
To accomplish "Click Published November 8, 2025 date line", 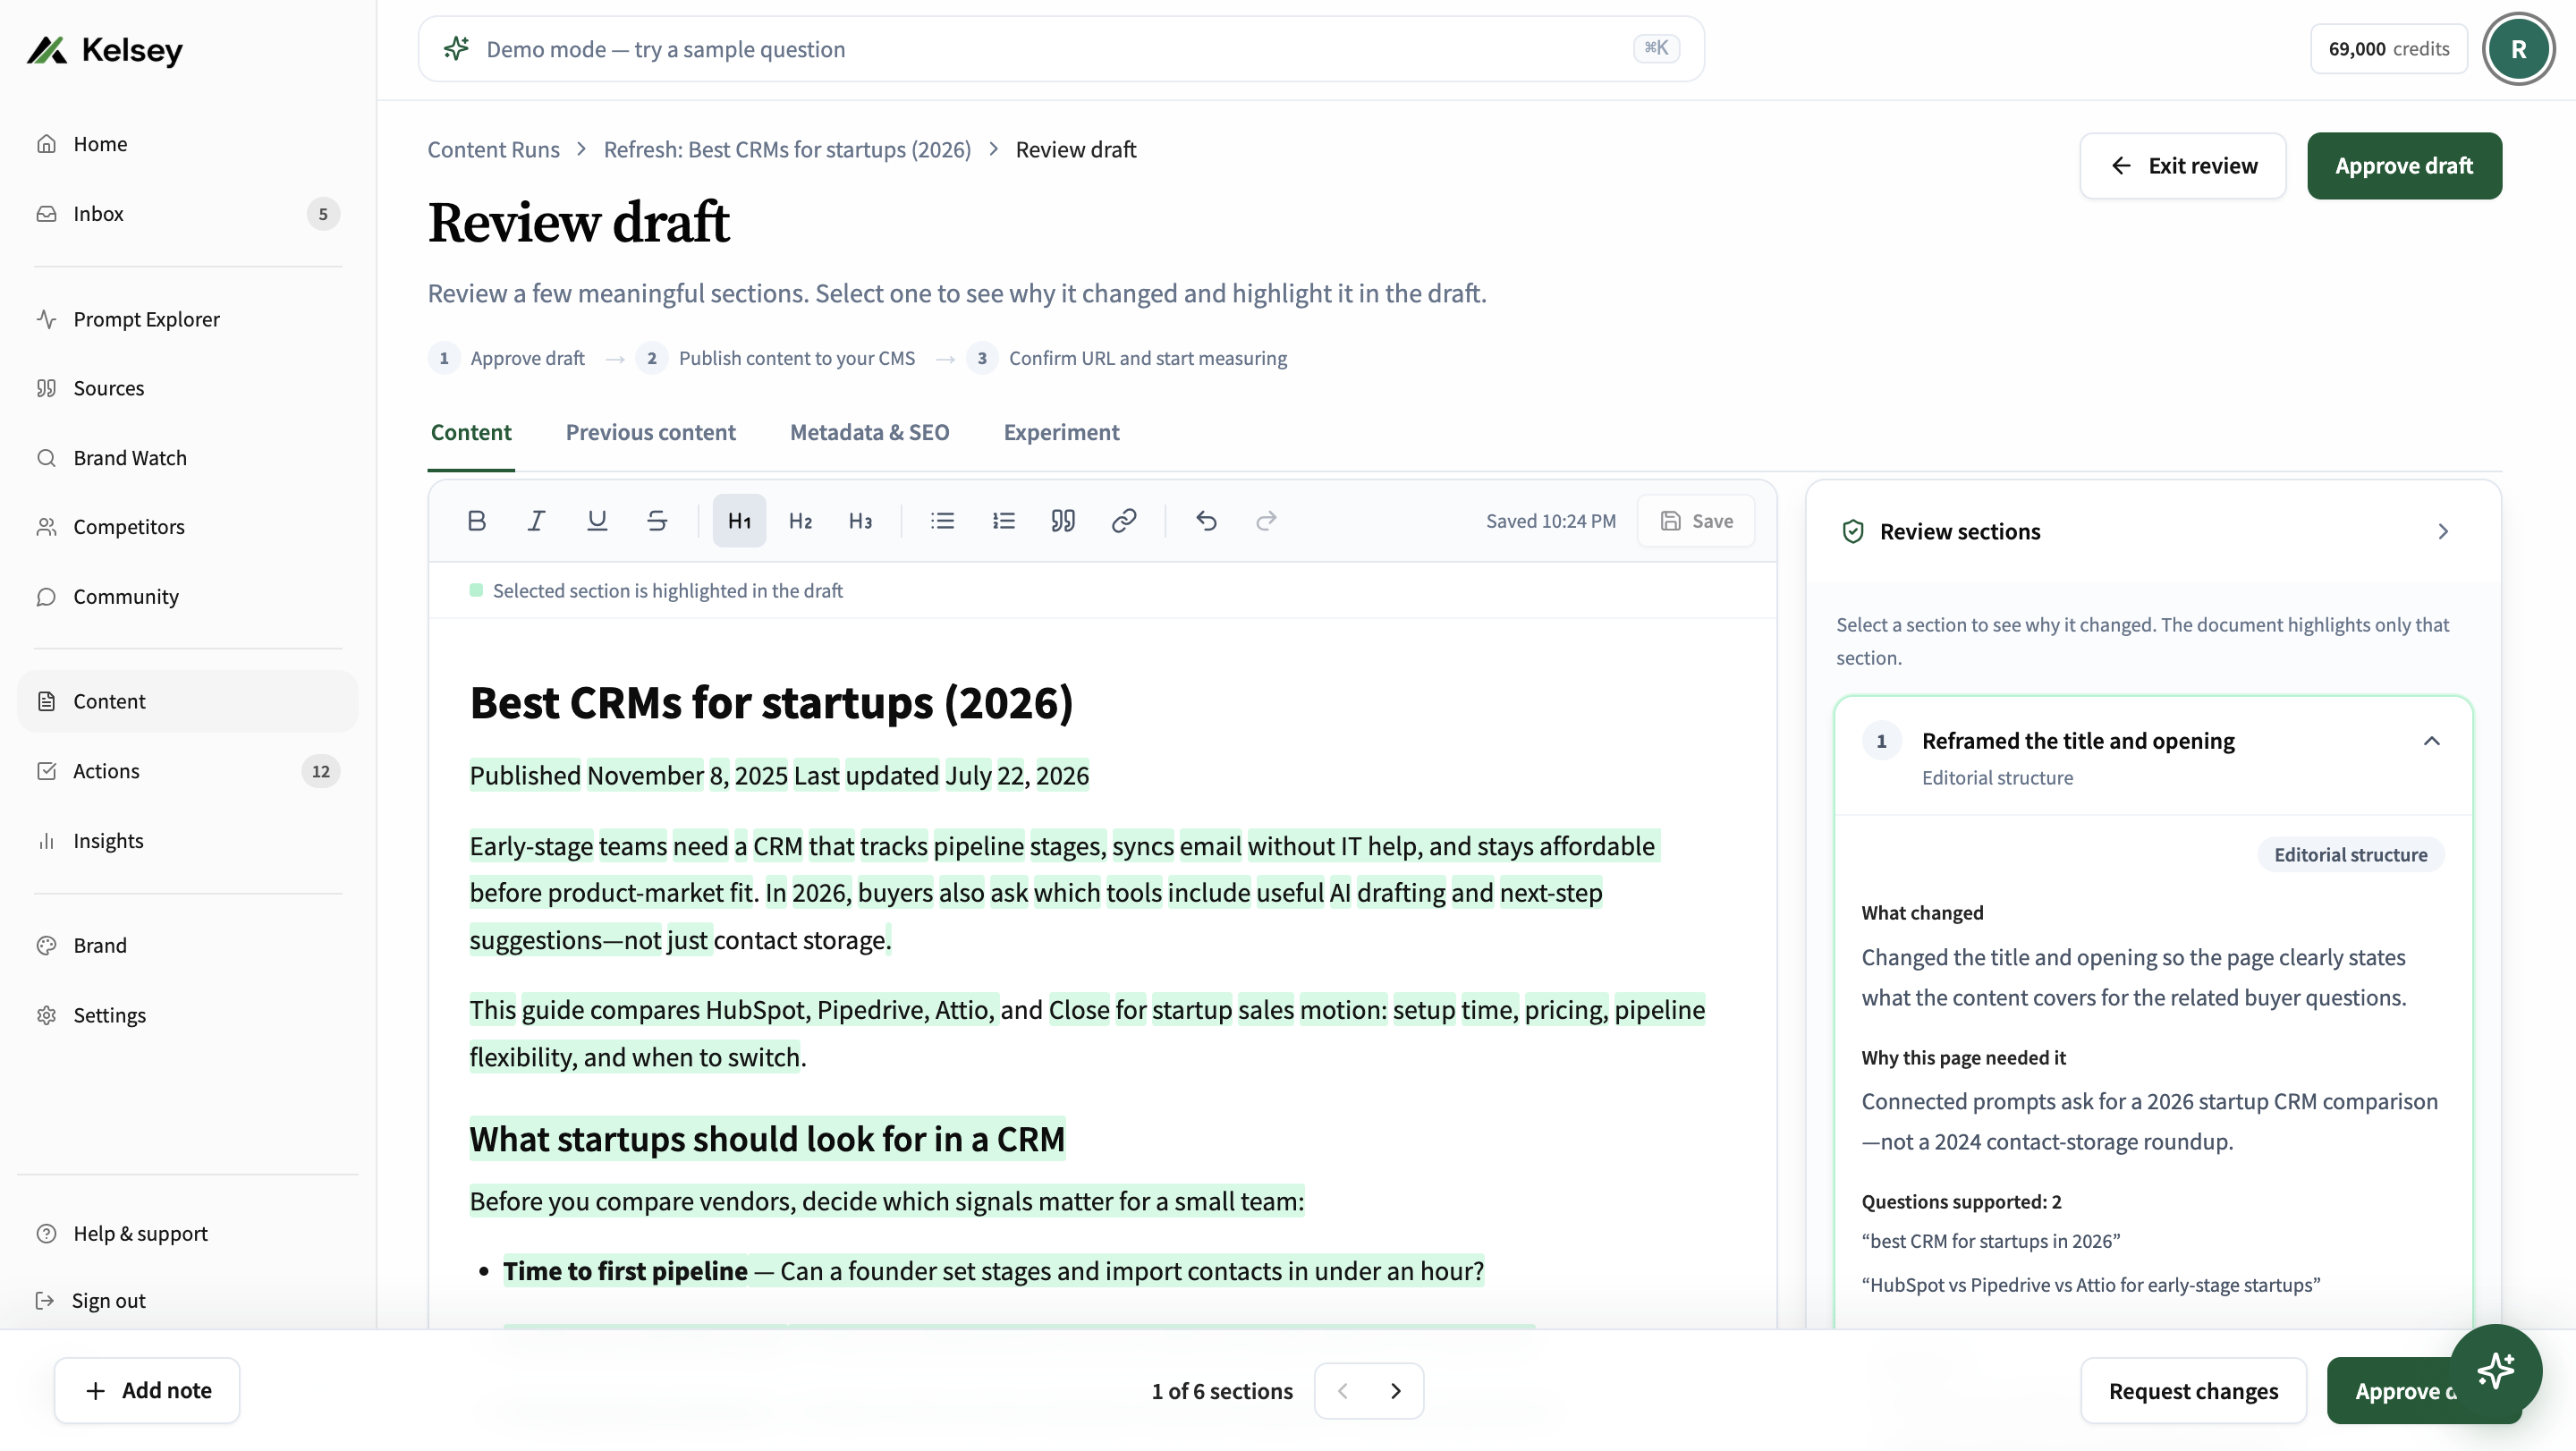I will click(779, 775).
